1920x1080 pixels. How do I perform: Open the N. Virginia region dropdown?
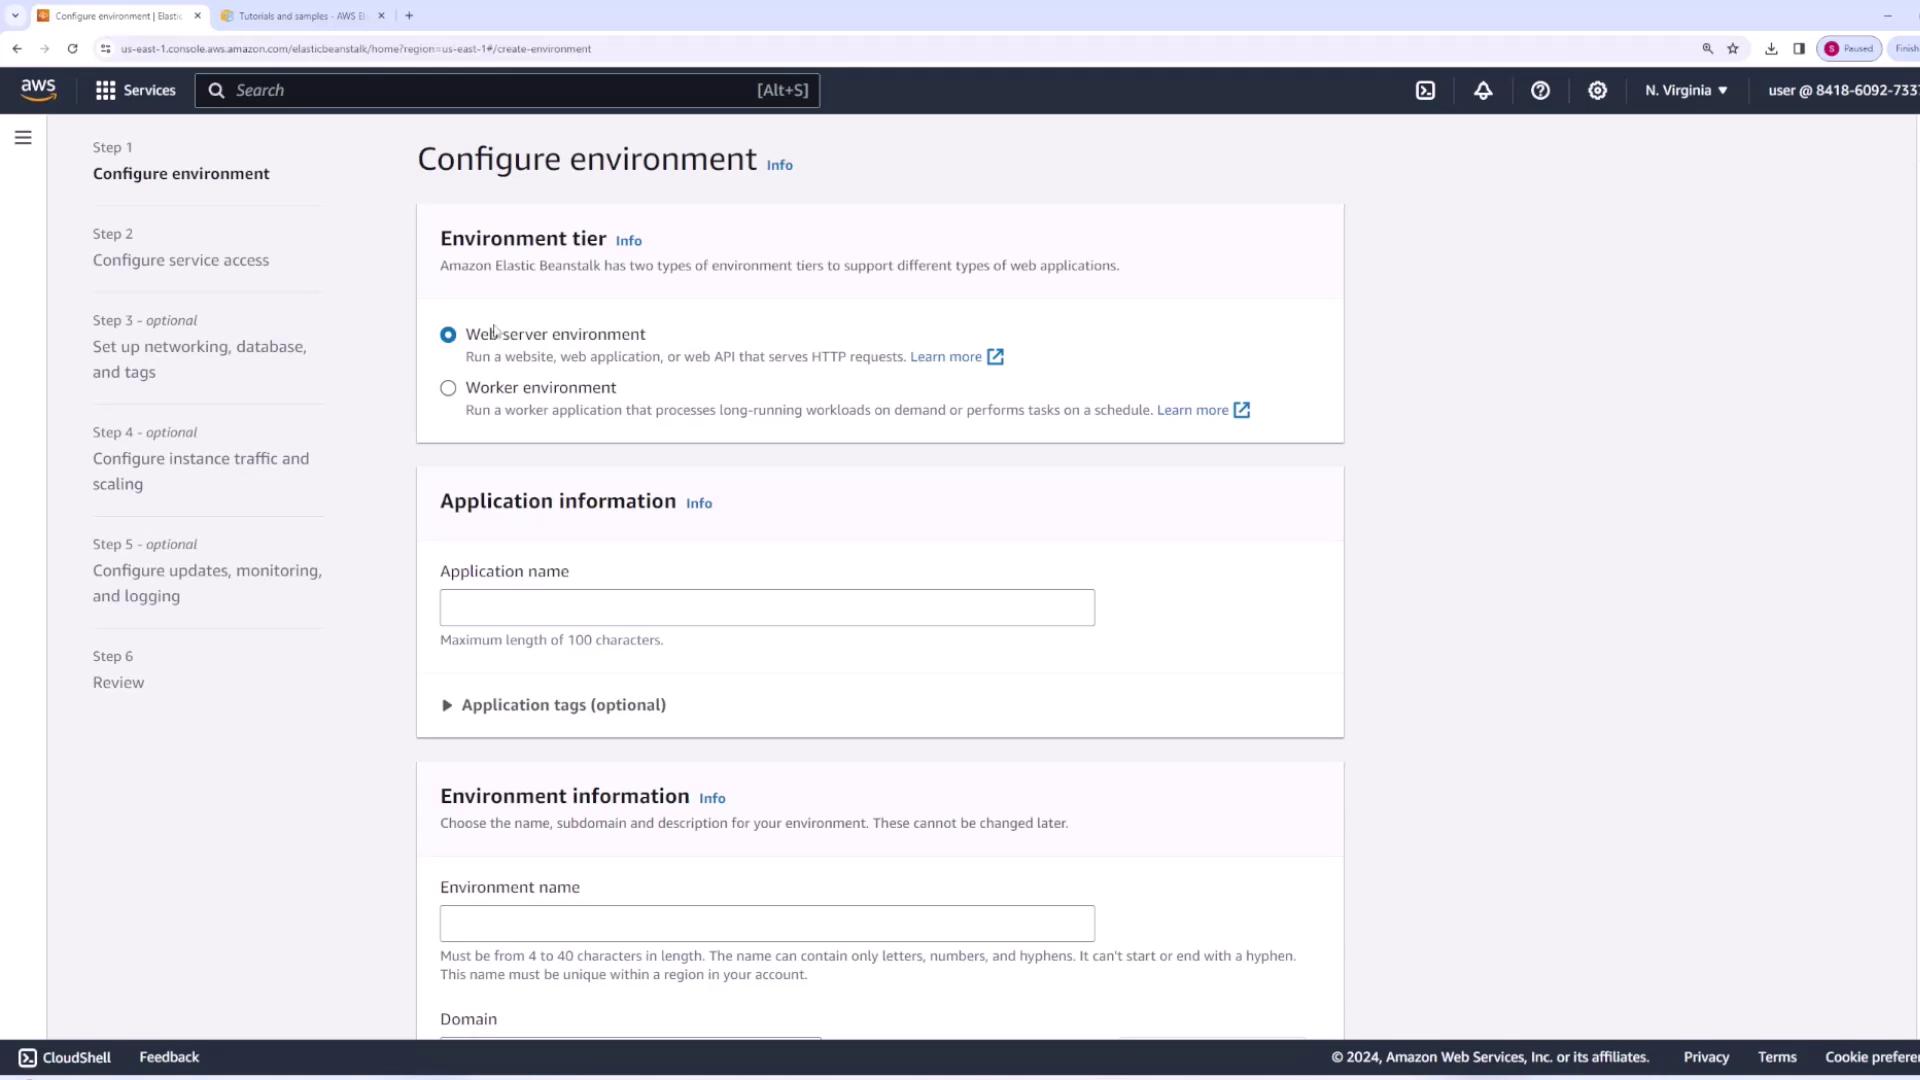(x=1686, y=90)
